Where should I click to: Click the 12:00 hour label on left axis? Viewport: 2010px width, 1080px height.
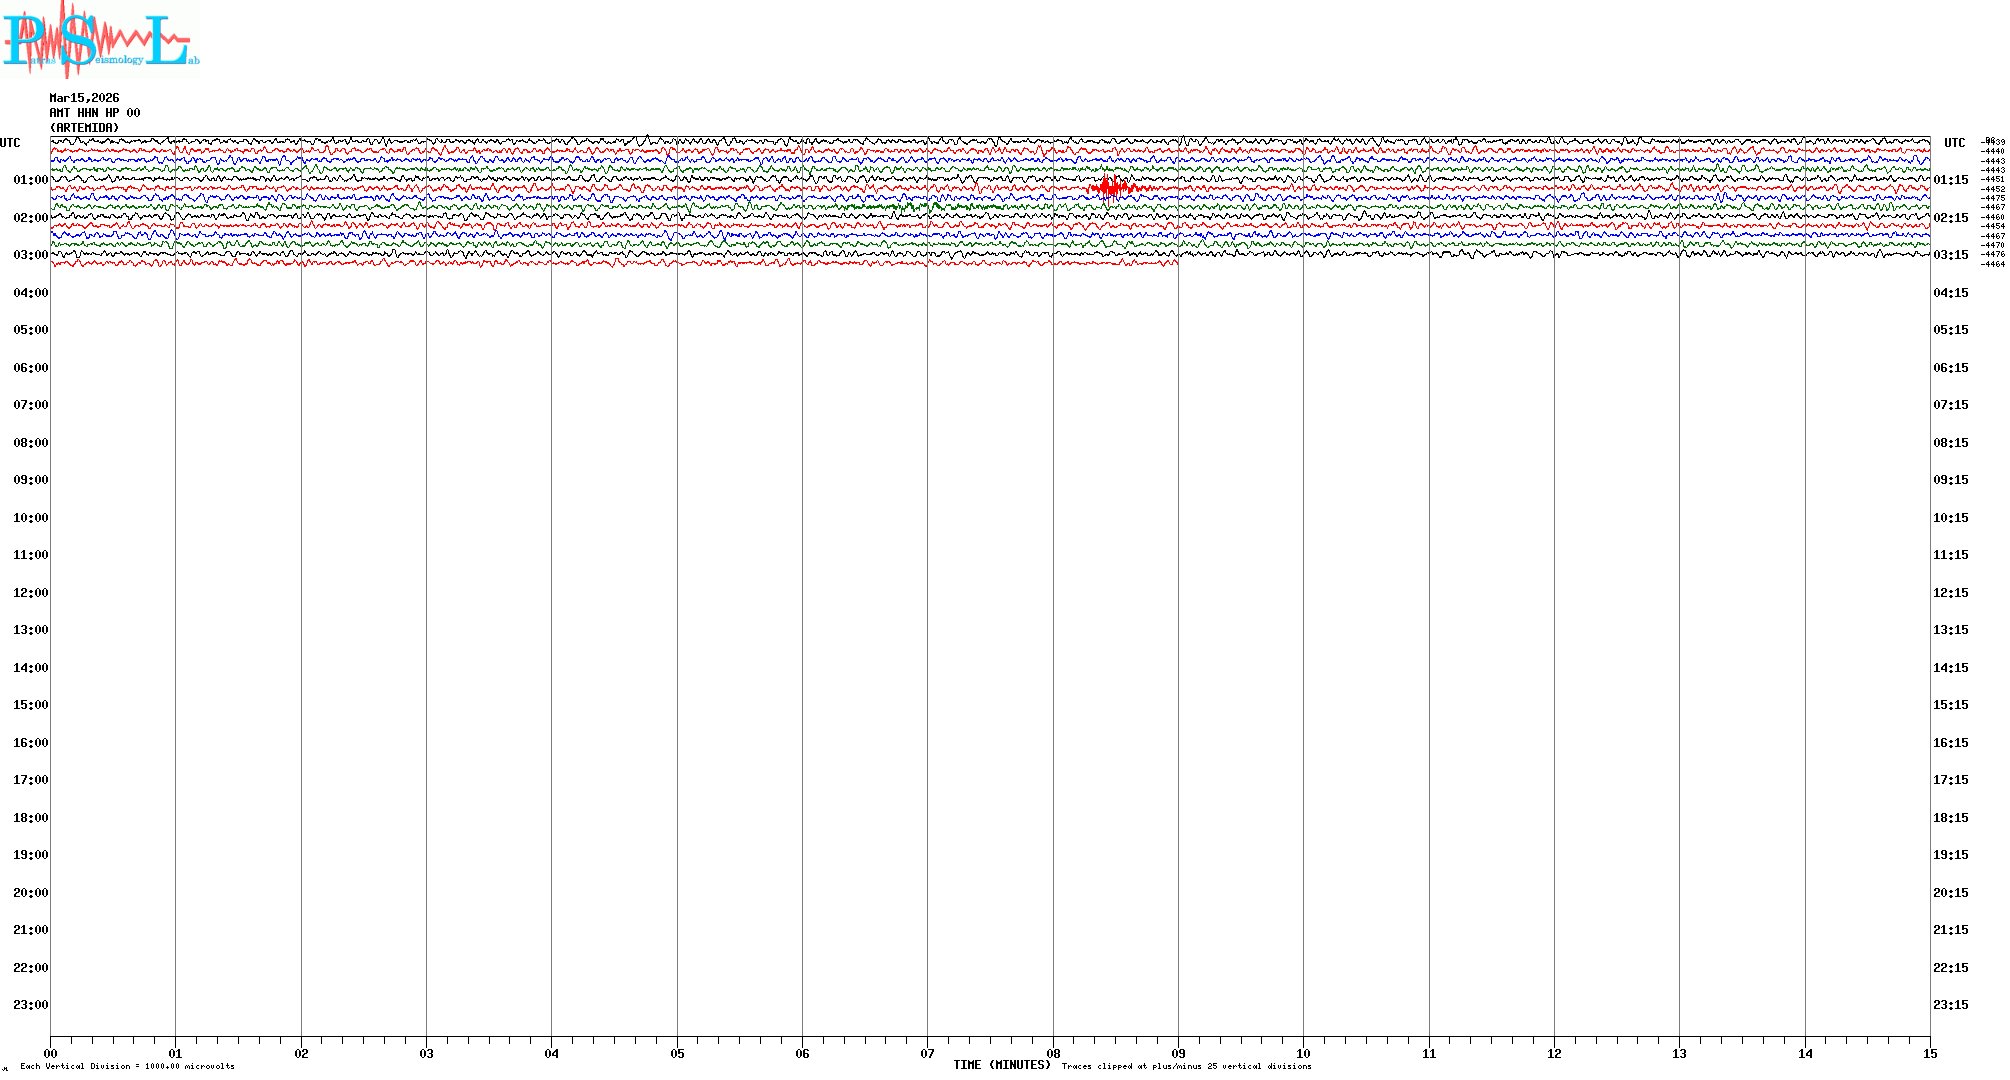(30, 593)
